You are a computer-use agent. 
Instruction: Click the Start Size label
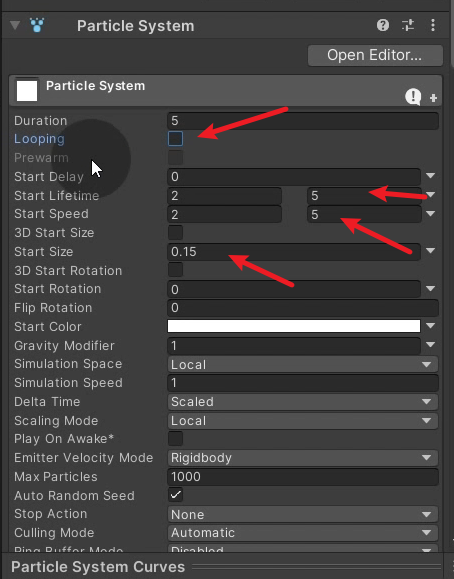click(44, 251)
